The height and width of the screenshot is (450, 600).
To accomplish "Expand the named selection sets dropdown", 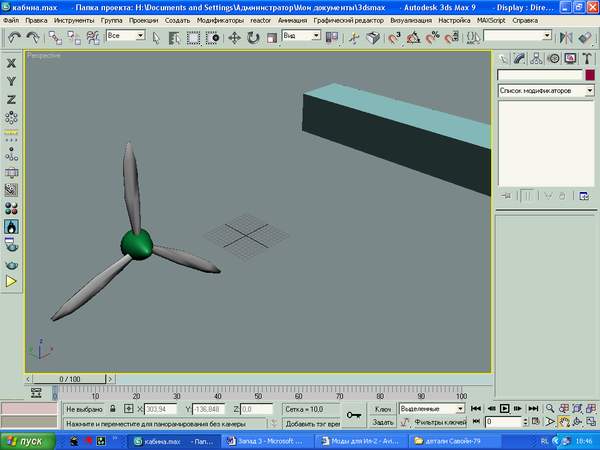I will [x=547, y=36].
